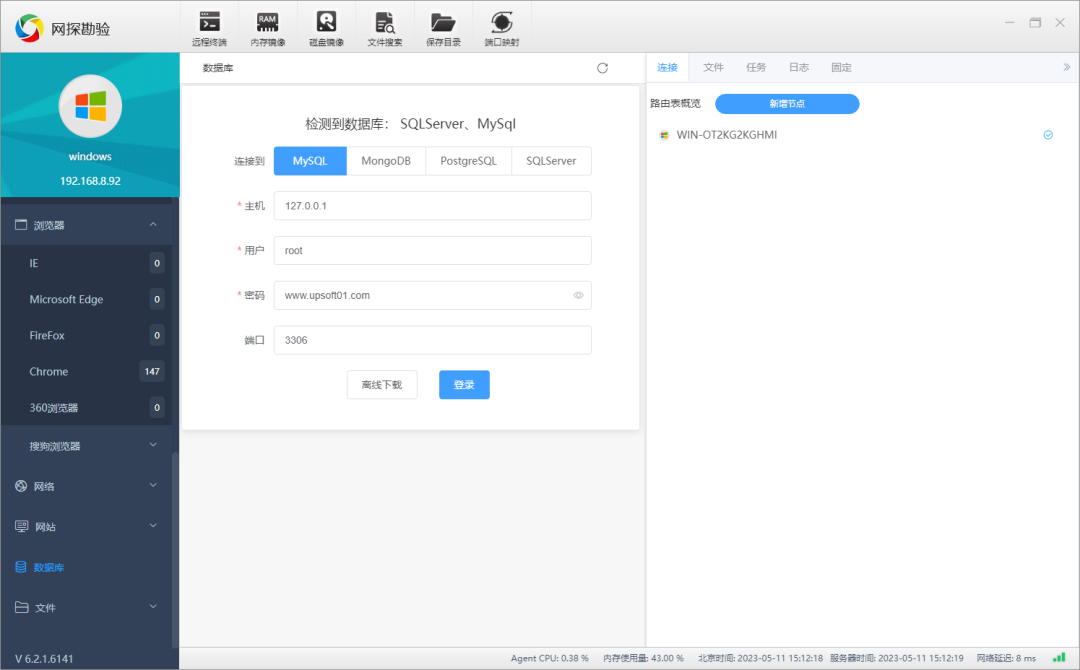Click the Agent CPU status entry
The image size is (1080, 670).
[550, 658]
